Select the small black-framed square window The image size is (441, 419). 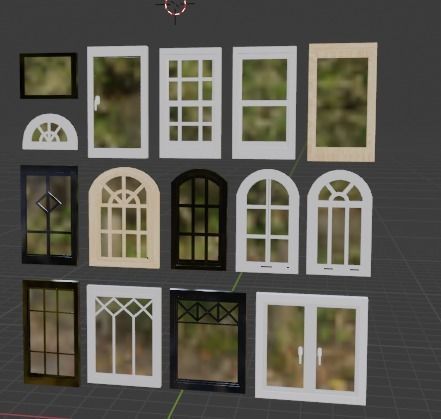click(49, 76)
